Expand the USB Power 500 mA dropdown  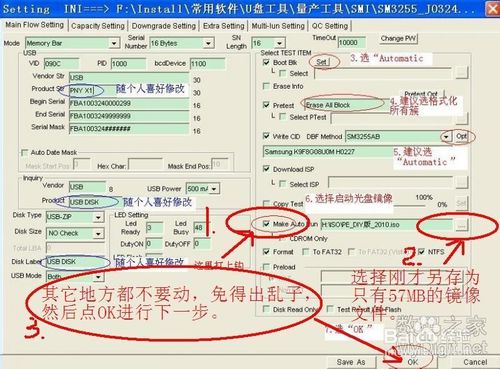pos(214,189)
